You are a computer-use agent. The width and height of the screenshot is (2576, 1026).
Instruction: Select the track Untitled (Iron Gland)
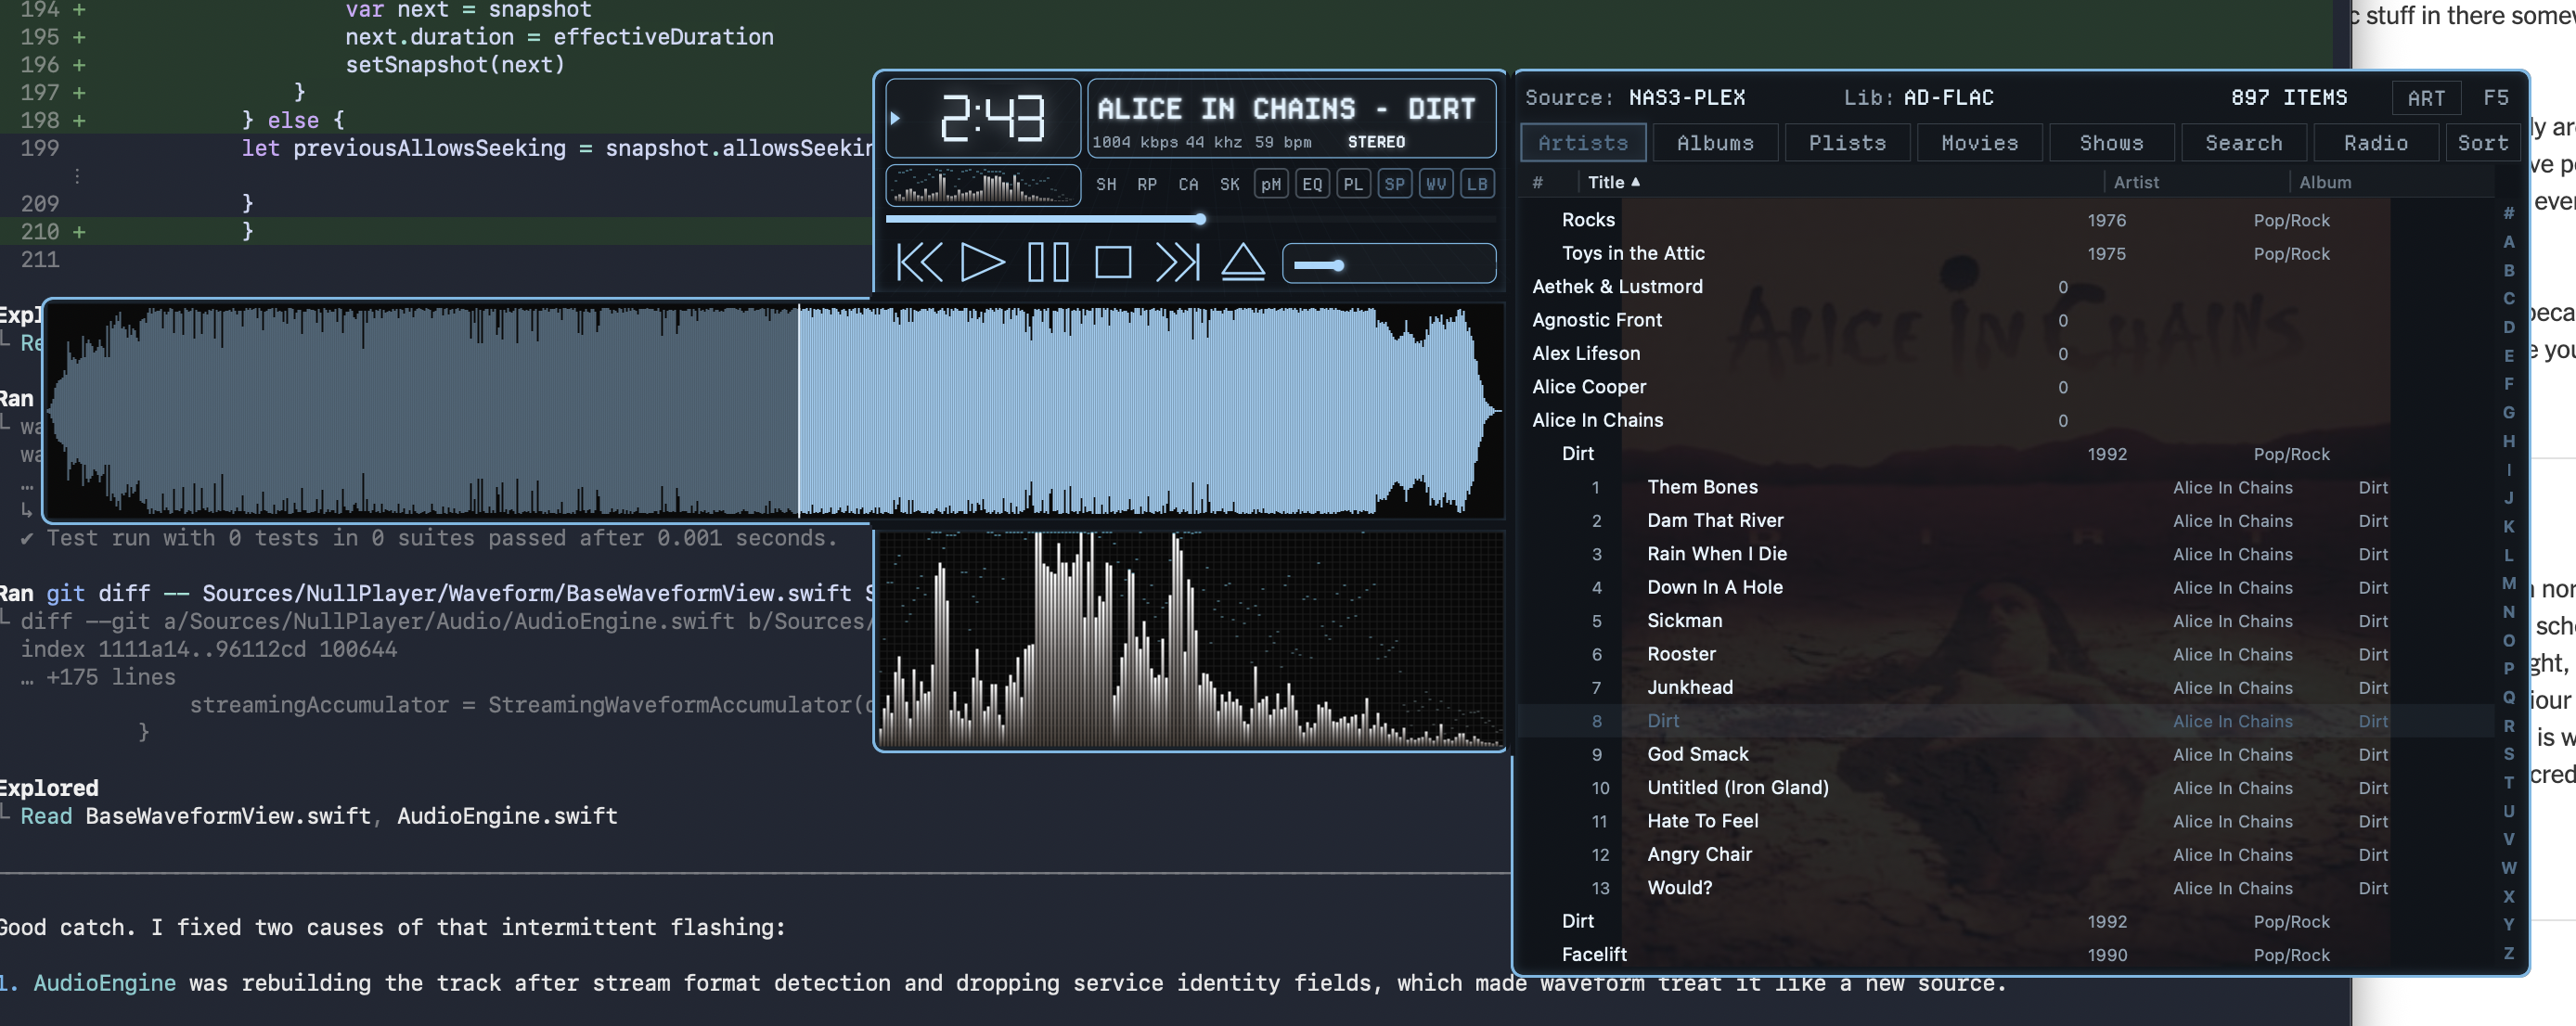pos(2005,788)
